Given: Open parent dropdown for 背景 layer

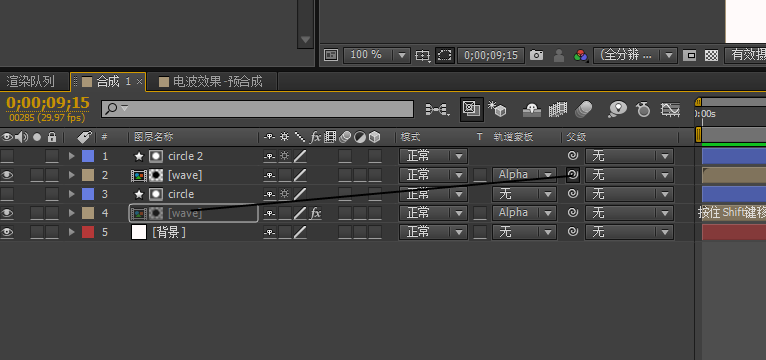Looking at the screenshot, I should point(629,232).
